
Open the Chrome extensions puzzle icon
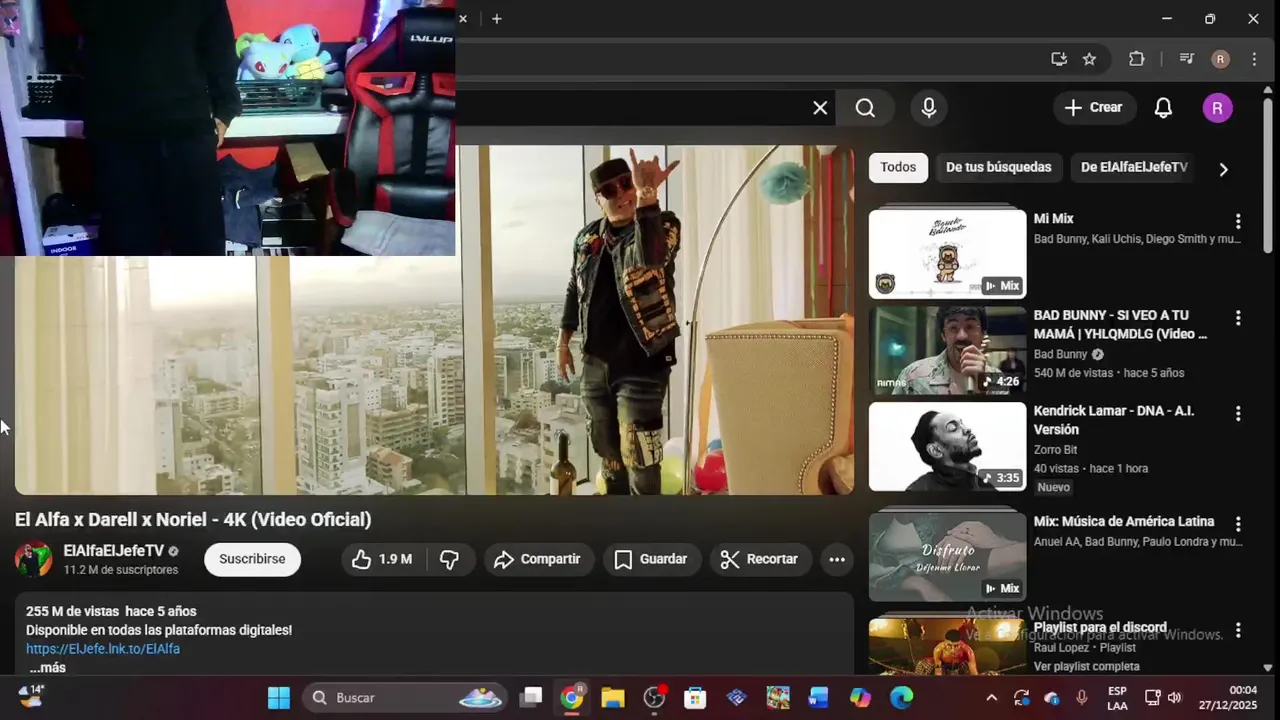[x=1136, y=59]
